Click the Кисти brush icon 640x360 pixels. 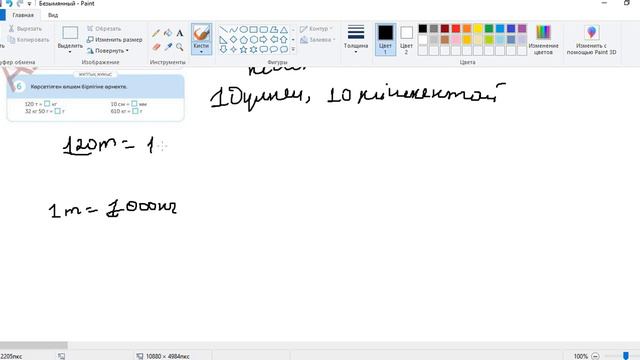tap(201, 33)
